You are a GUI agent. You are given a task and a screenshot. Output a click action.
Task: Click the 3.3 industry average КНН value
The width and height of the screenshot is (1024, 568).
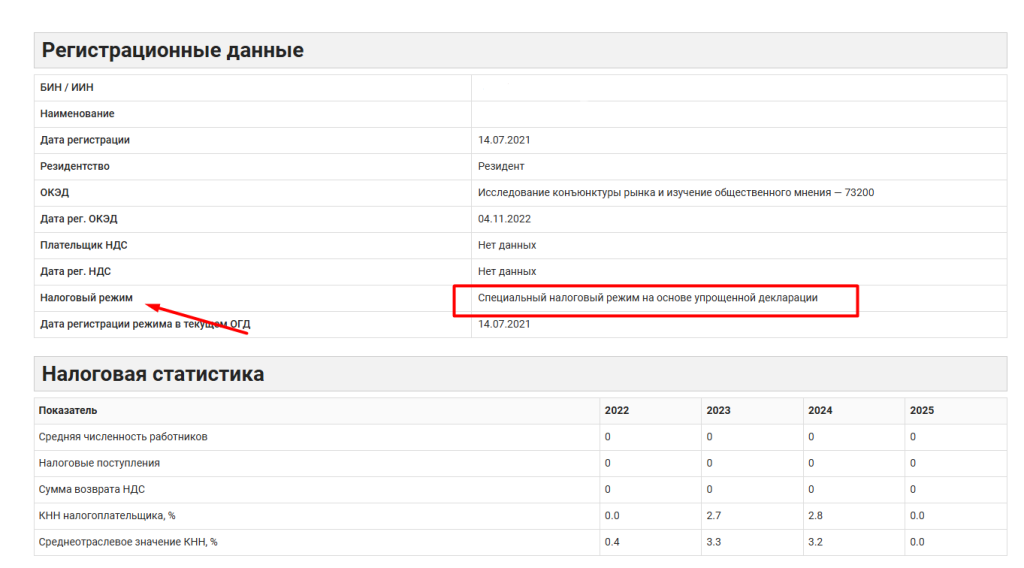(714, 542)
